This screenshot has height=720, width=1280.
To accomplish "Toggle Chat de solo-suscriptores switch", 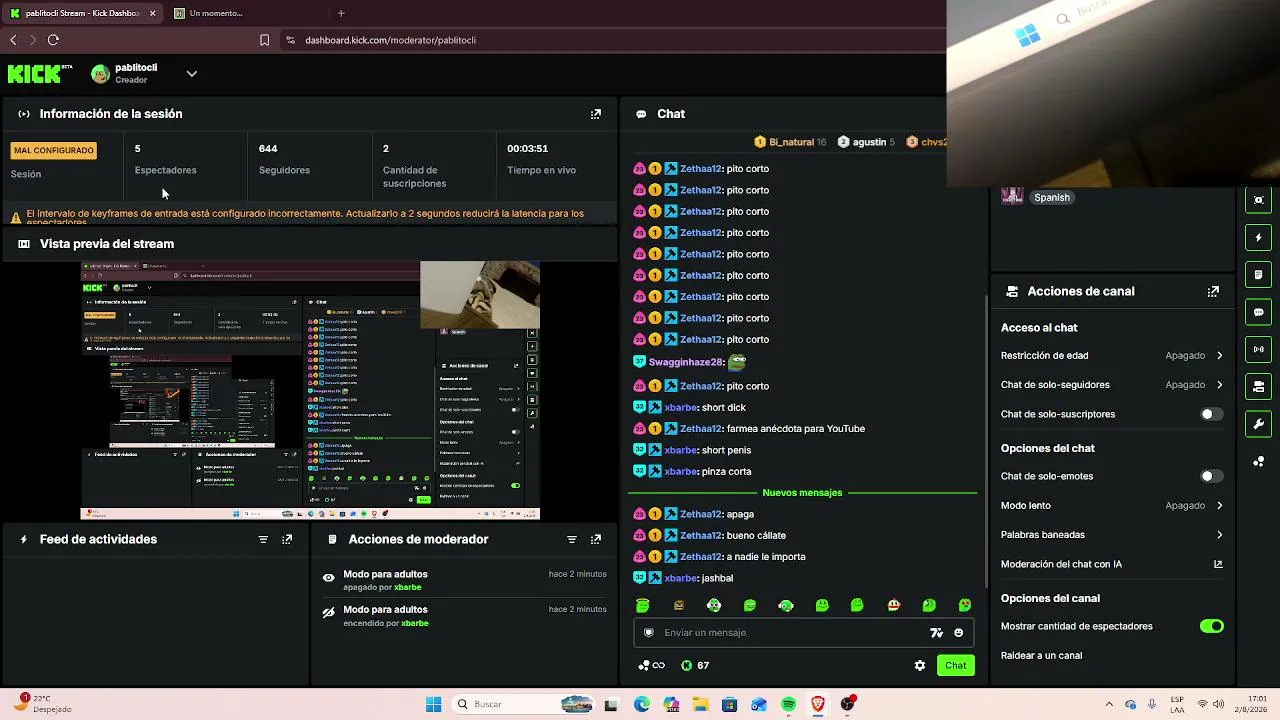I will tap(1211, 414).
